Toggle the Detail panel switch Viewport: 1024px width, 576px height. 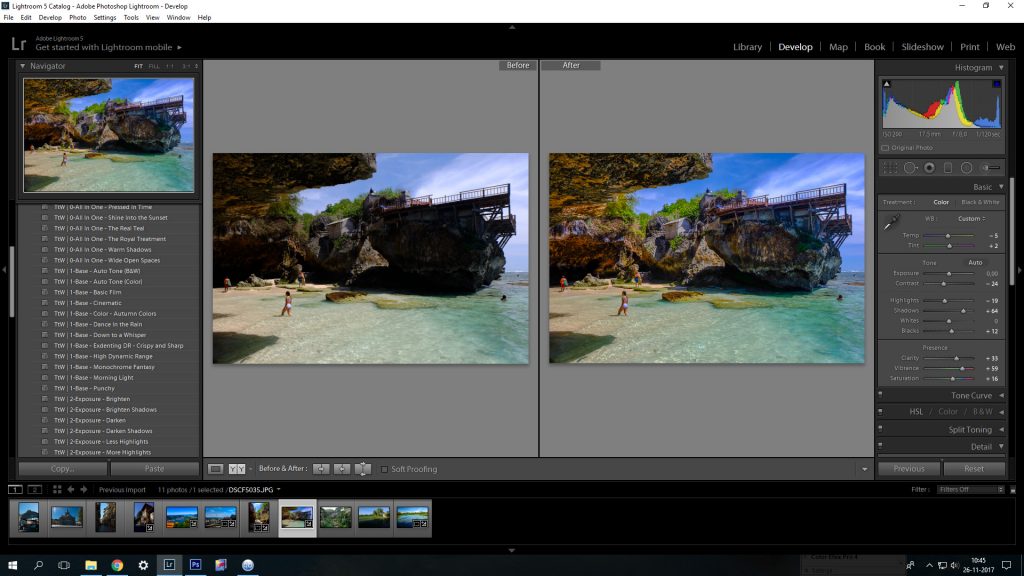pyautogui.click(x=880, y=446)
